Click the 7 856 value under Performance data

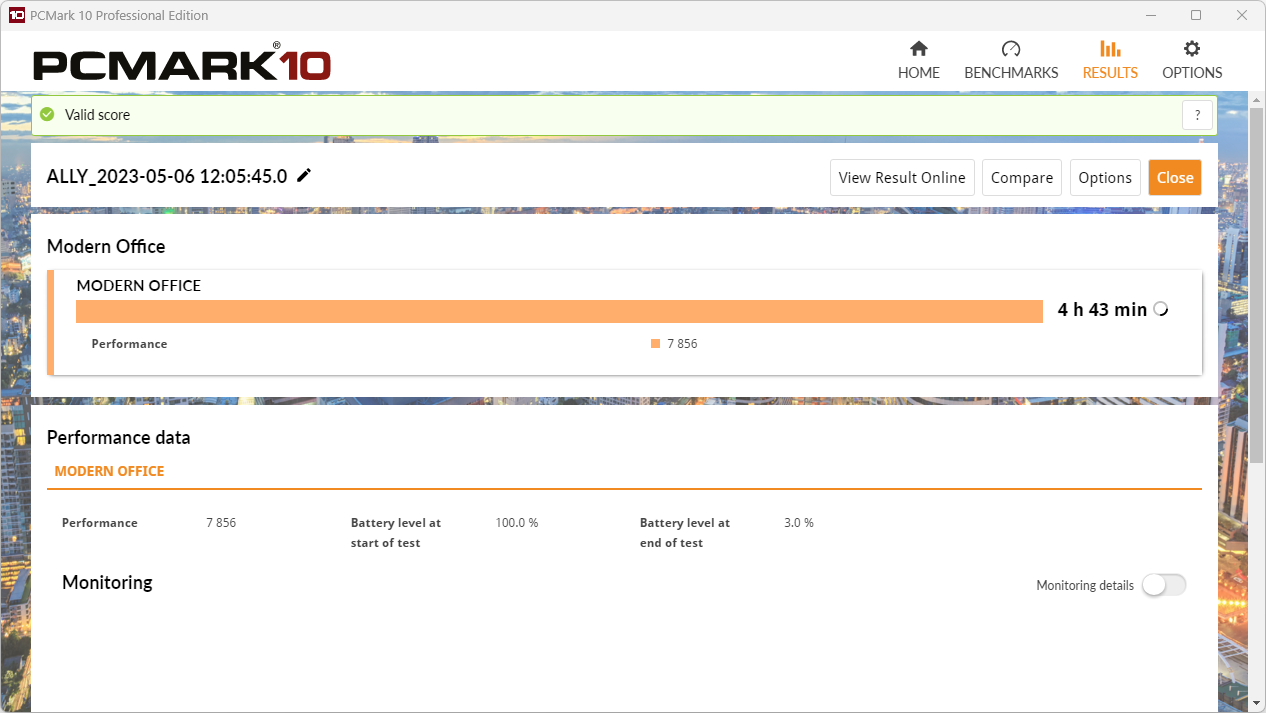(221, 523)
